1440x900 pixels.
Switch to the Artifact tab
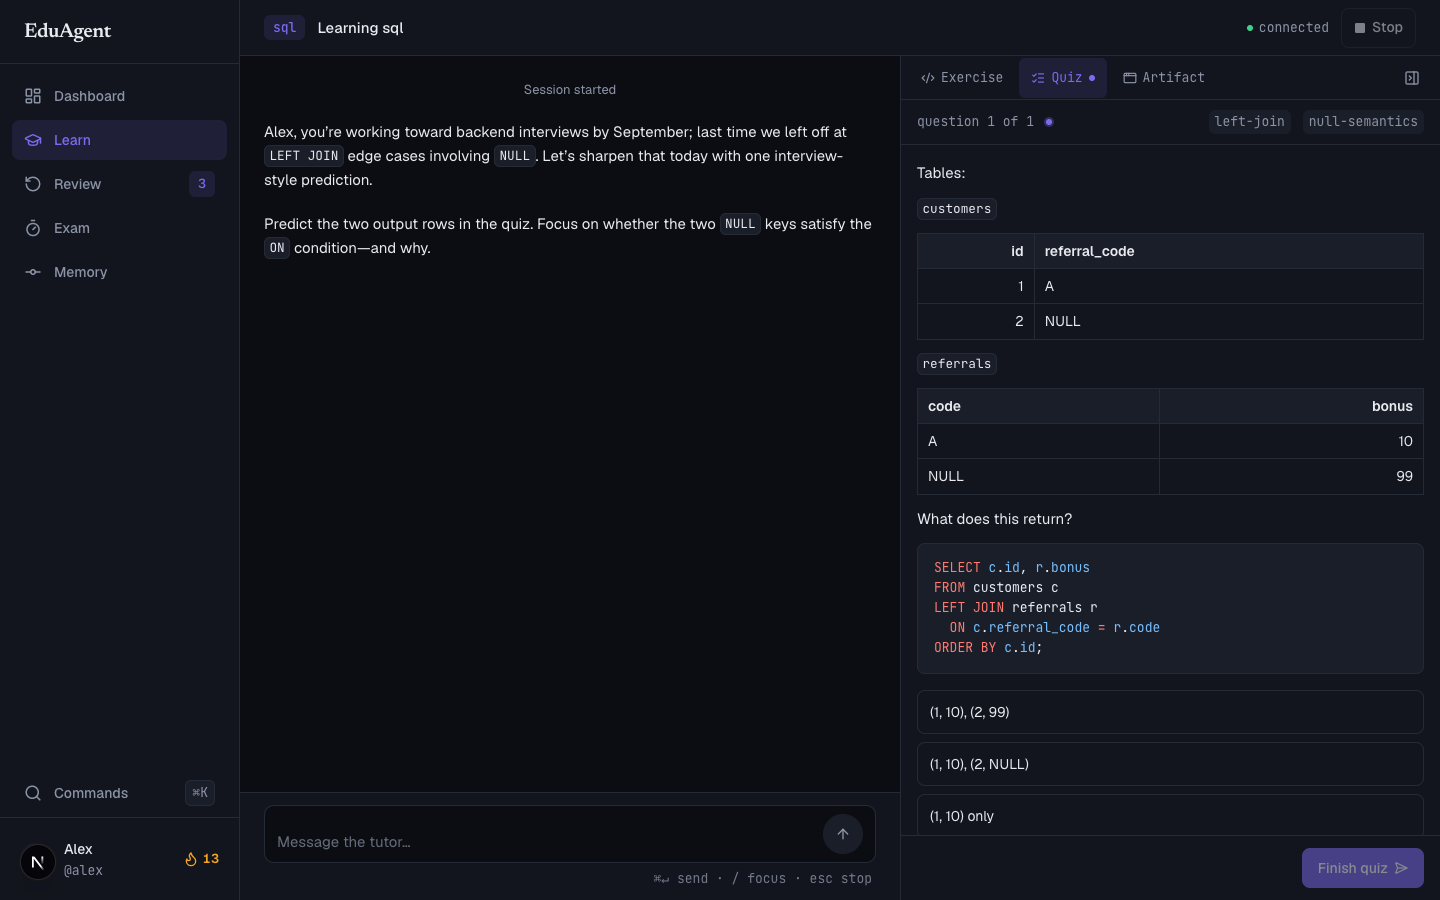pos(1164,78)
